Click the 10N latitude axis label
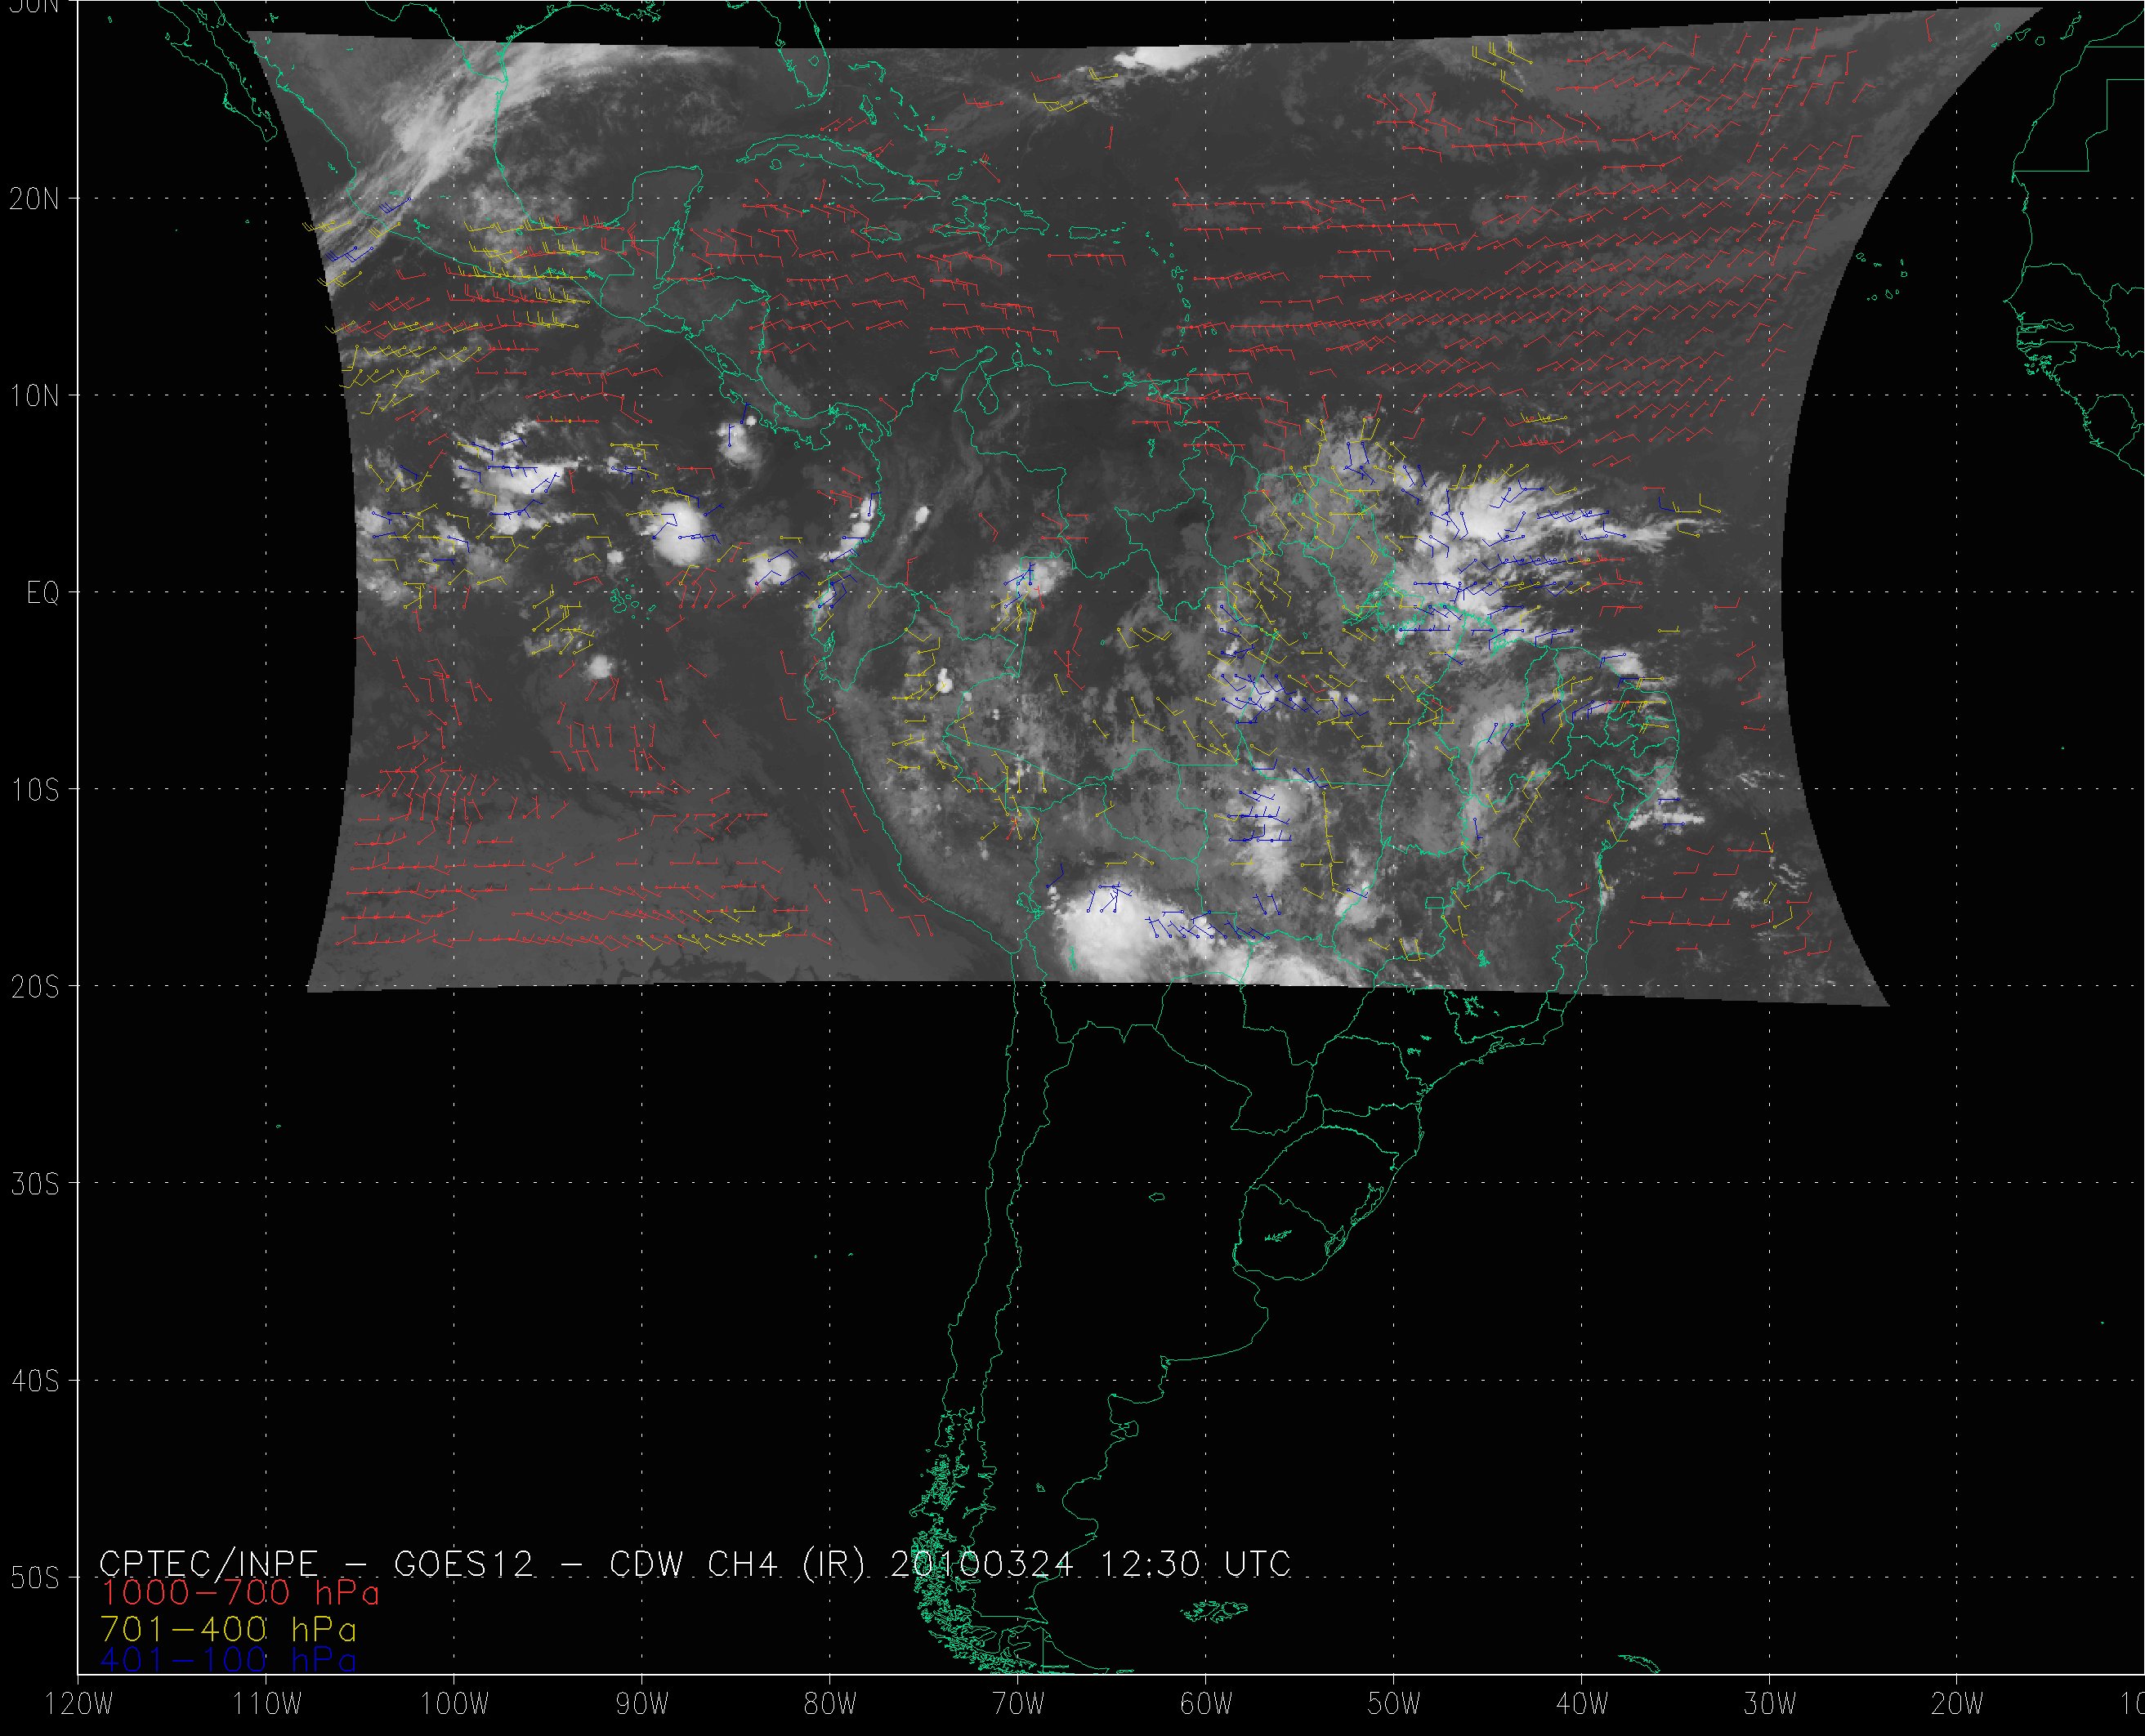Image resolution: width=2145 pixels, height=1736 pixels. (x=35, y=396)
